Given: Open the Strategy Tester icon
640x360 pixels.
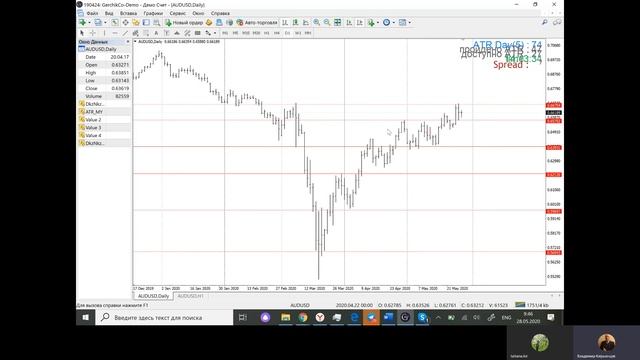Looking at the screenshot, I should click(156, 22).
